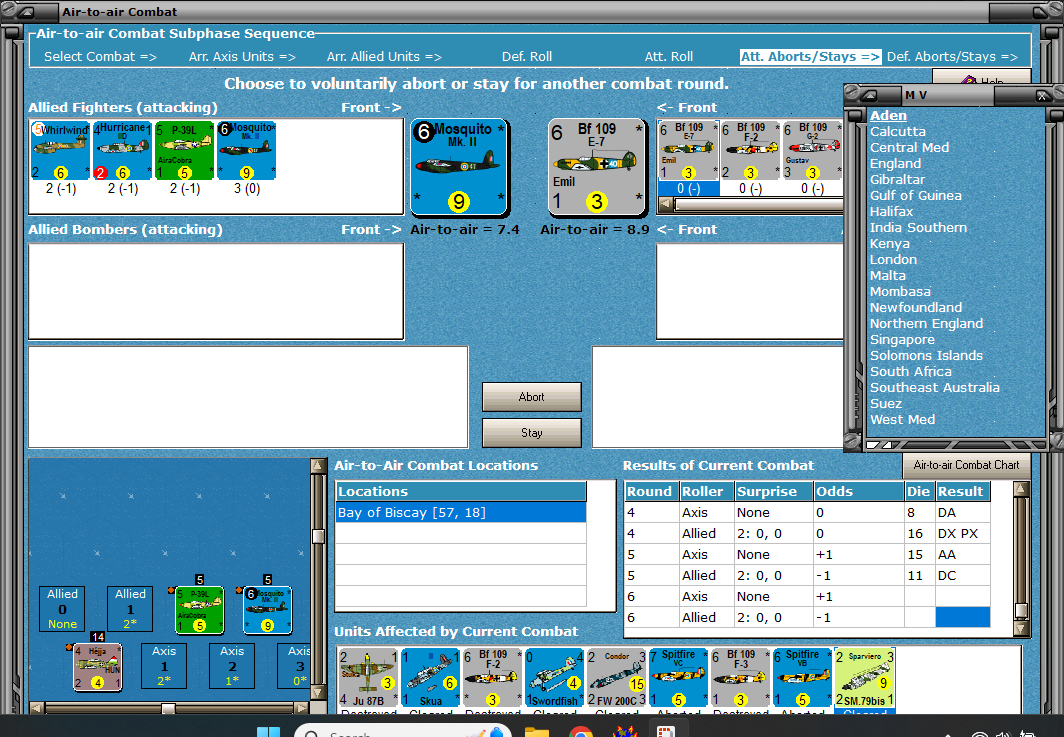
Task: Select the Spitfire VC affected unit
Action: pos(679,677)
